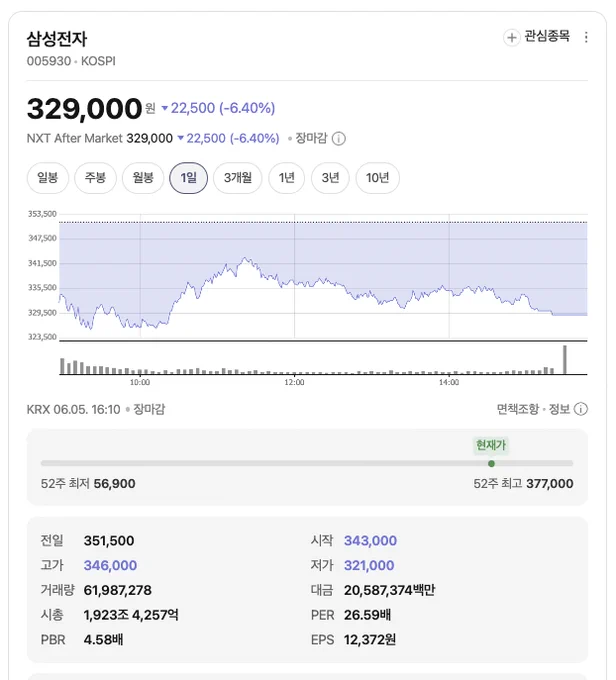
Task: Click the green dot on the 52-week range
Action: (491, 464)
